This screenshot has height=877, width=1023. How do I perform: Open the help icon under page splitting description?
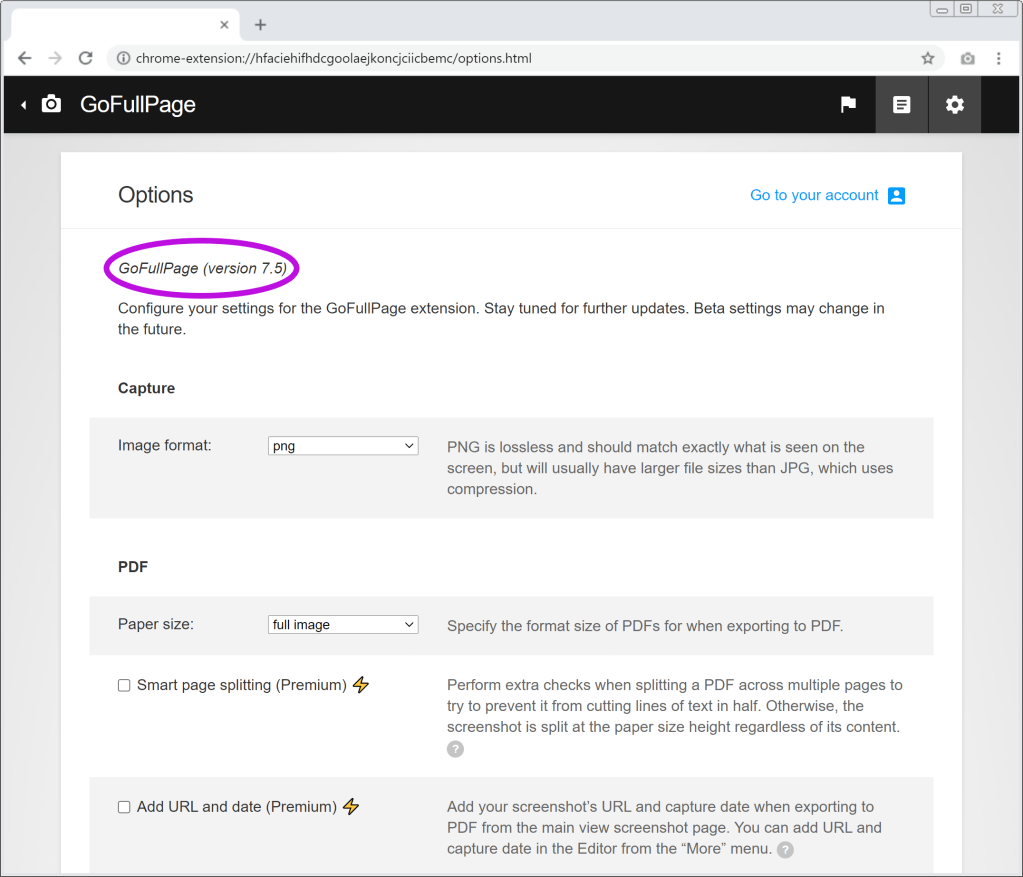(455, 748)
